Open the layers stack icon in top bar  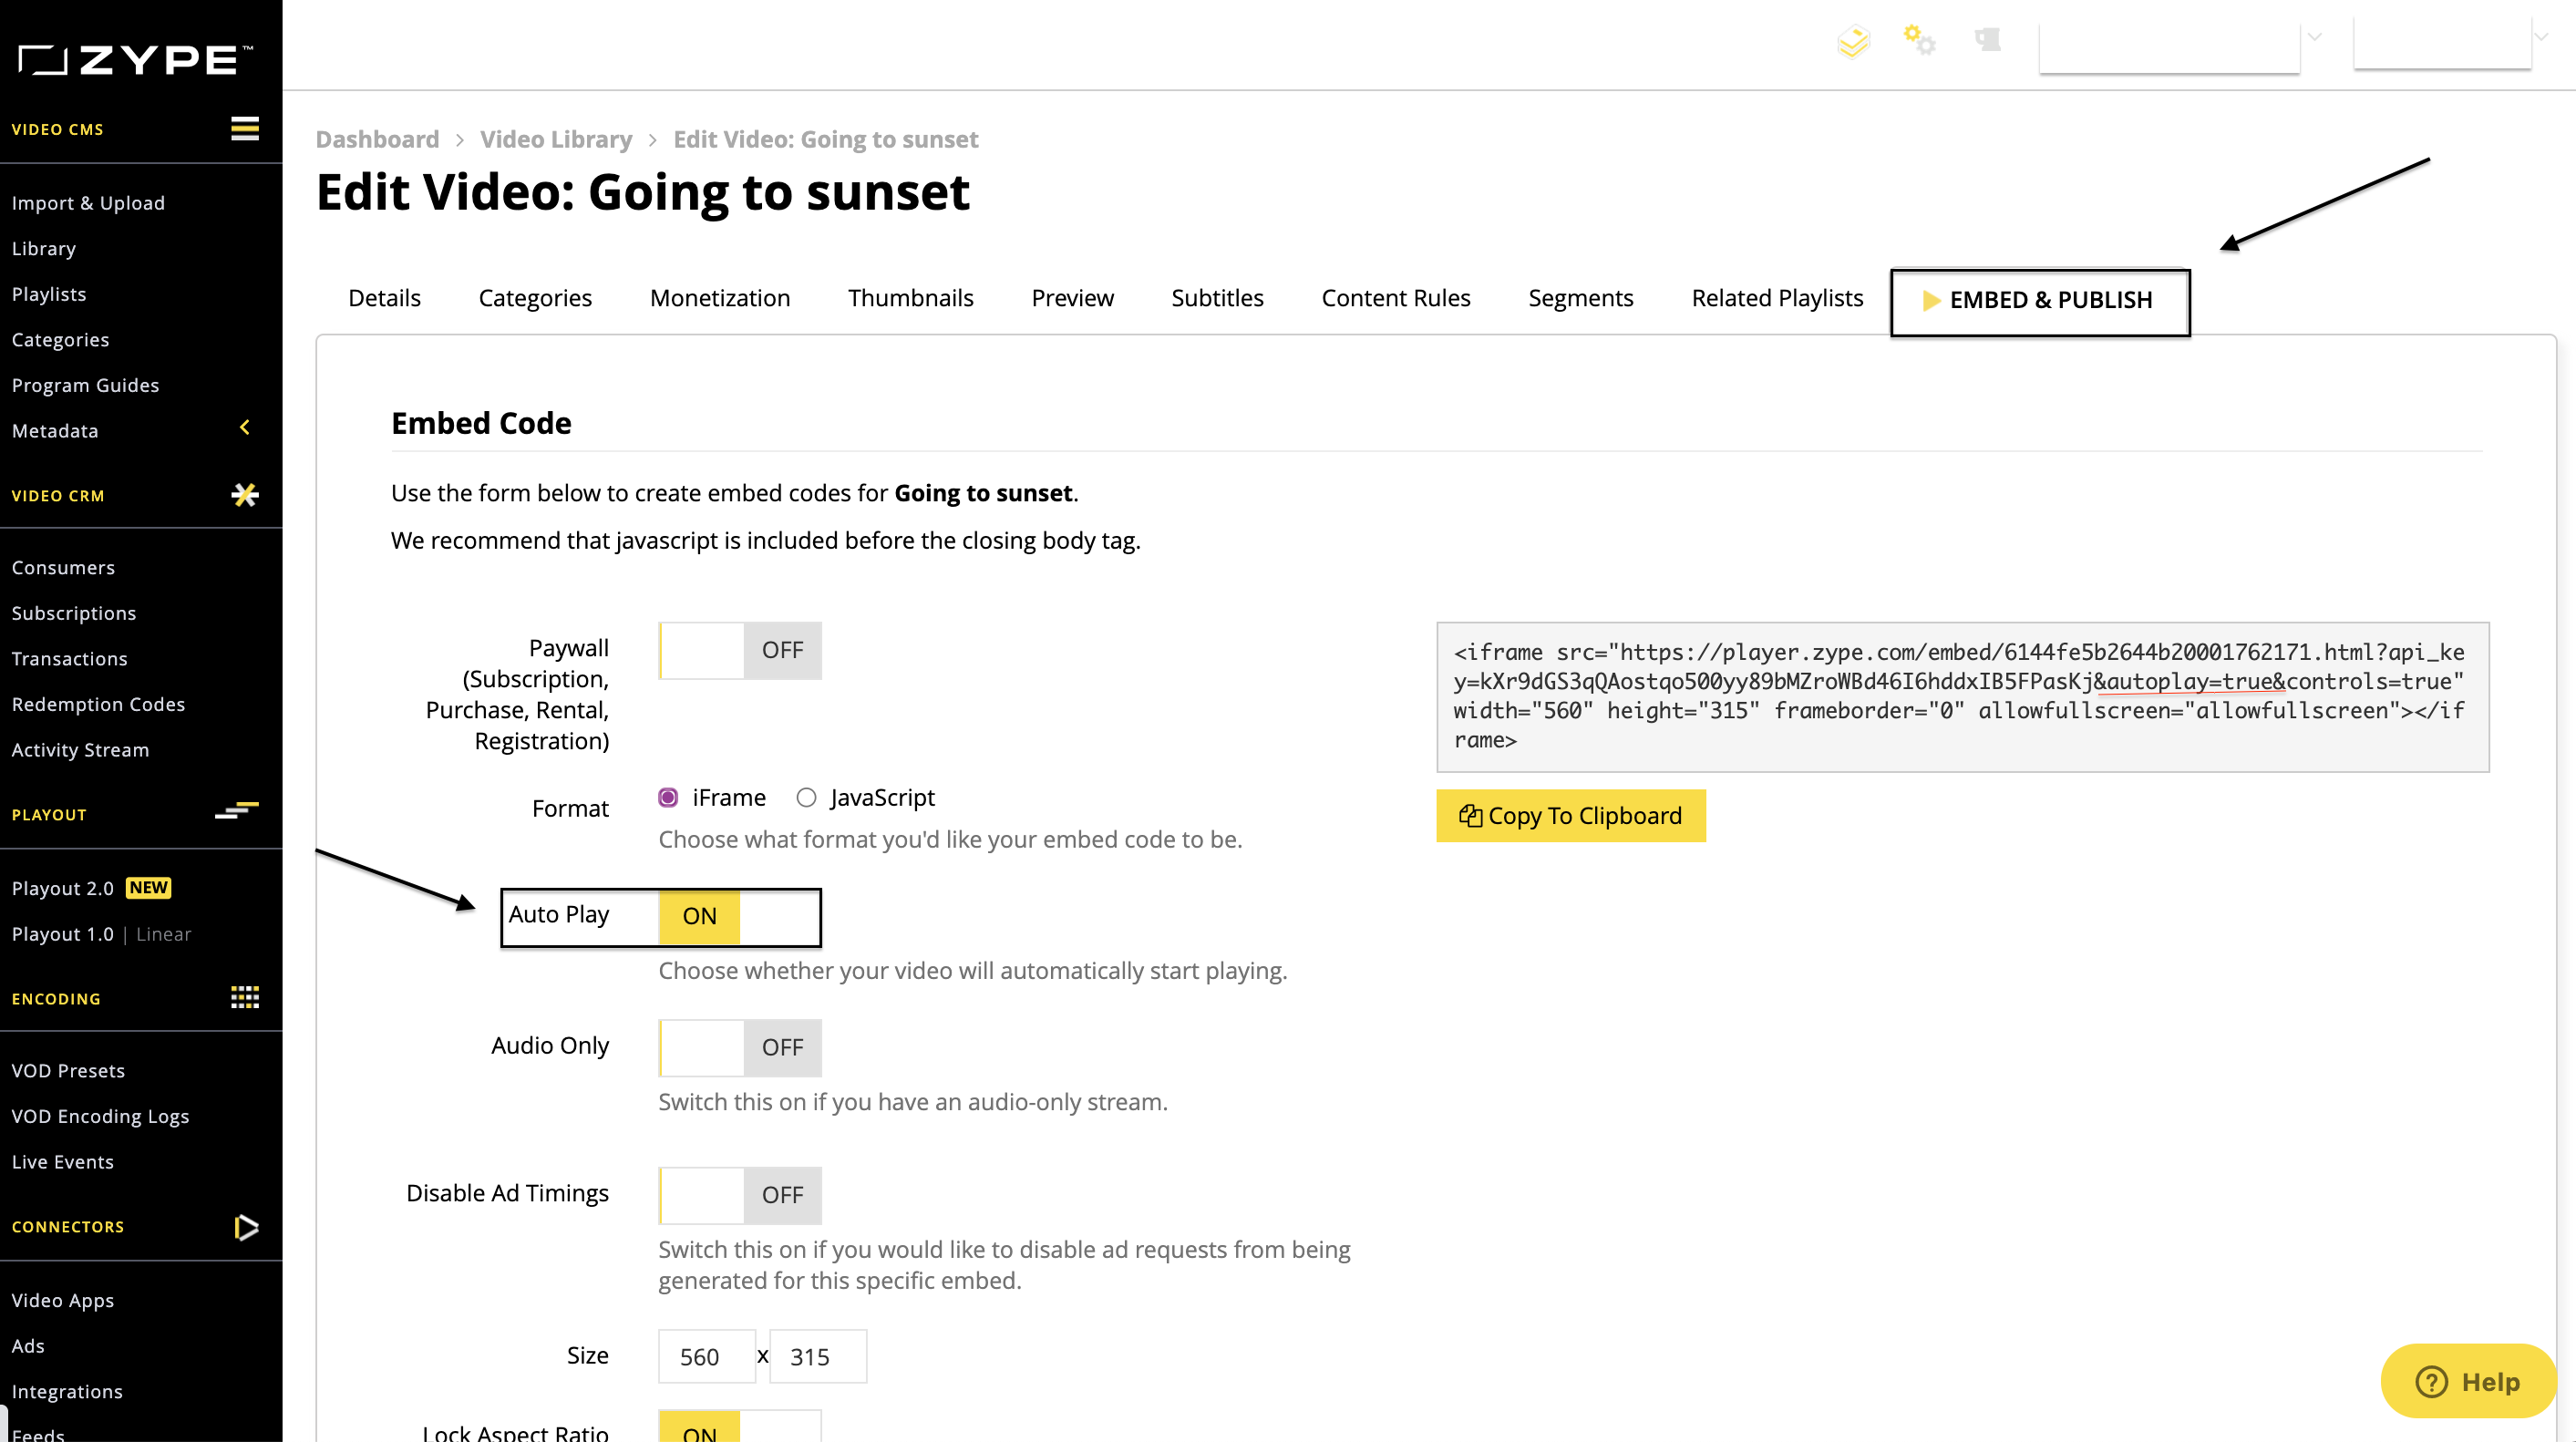click(x=1853, y=41)
